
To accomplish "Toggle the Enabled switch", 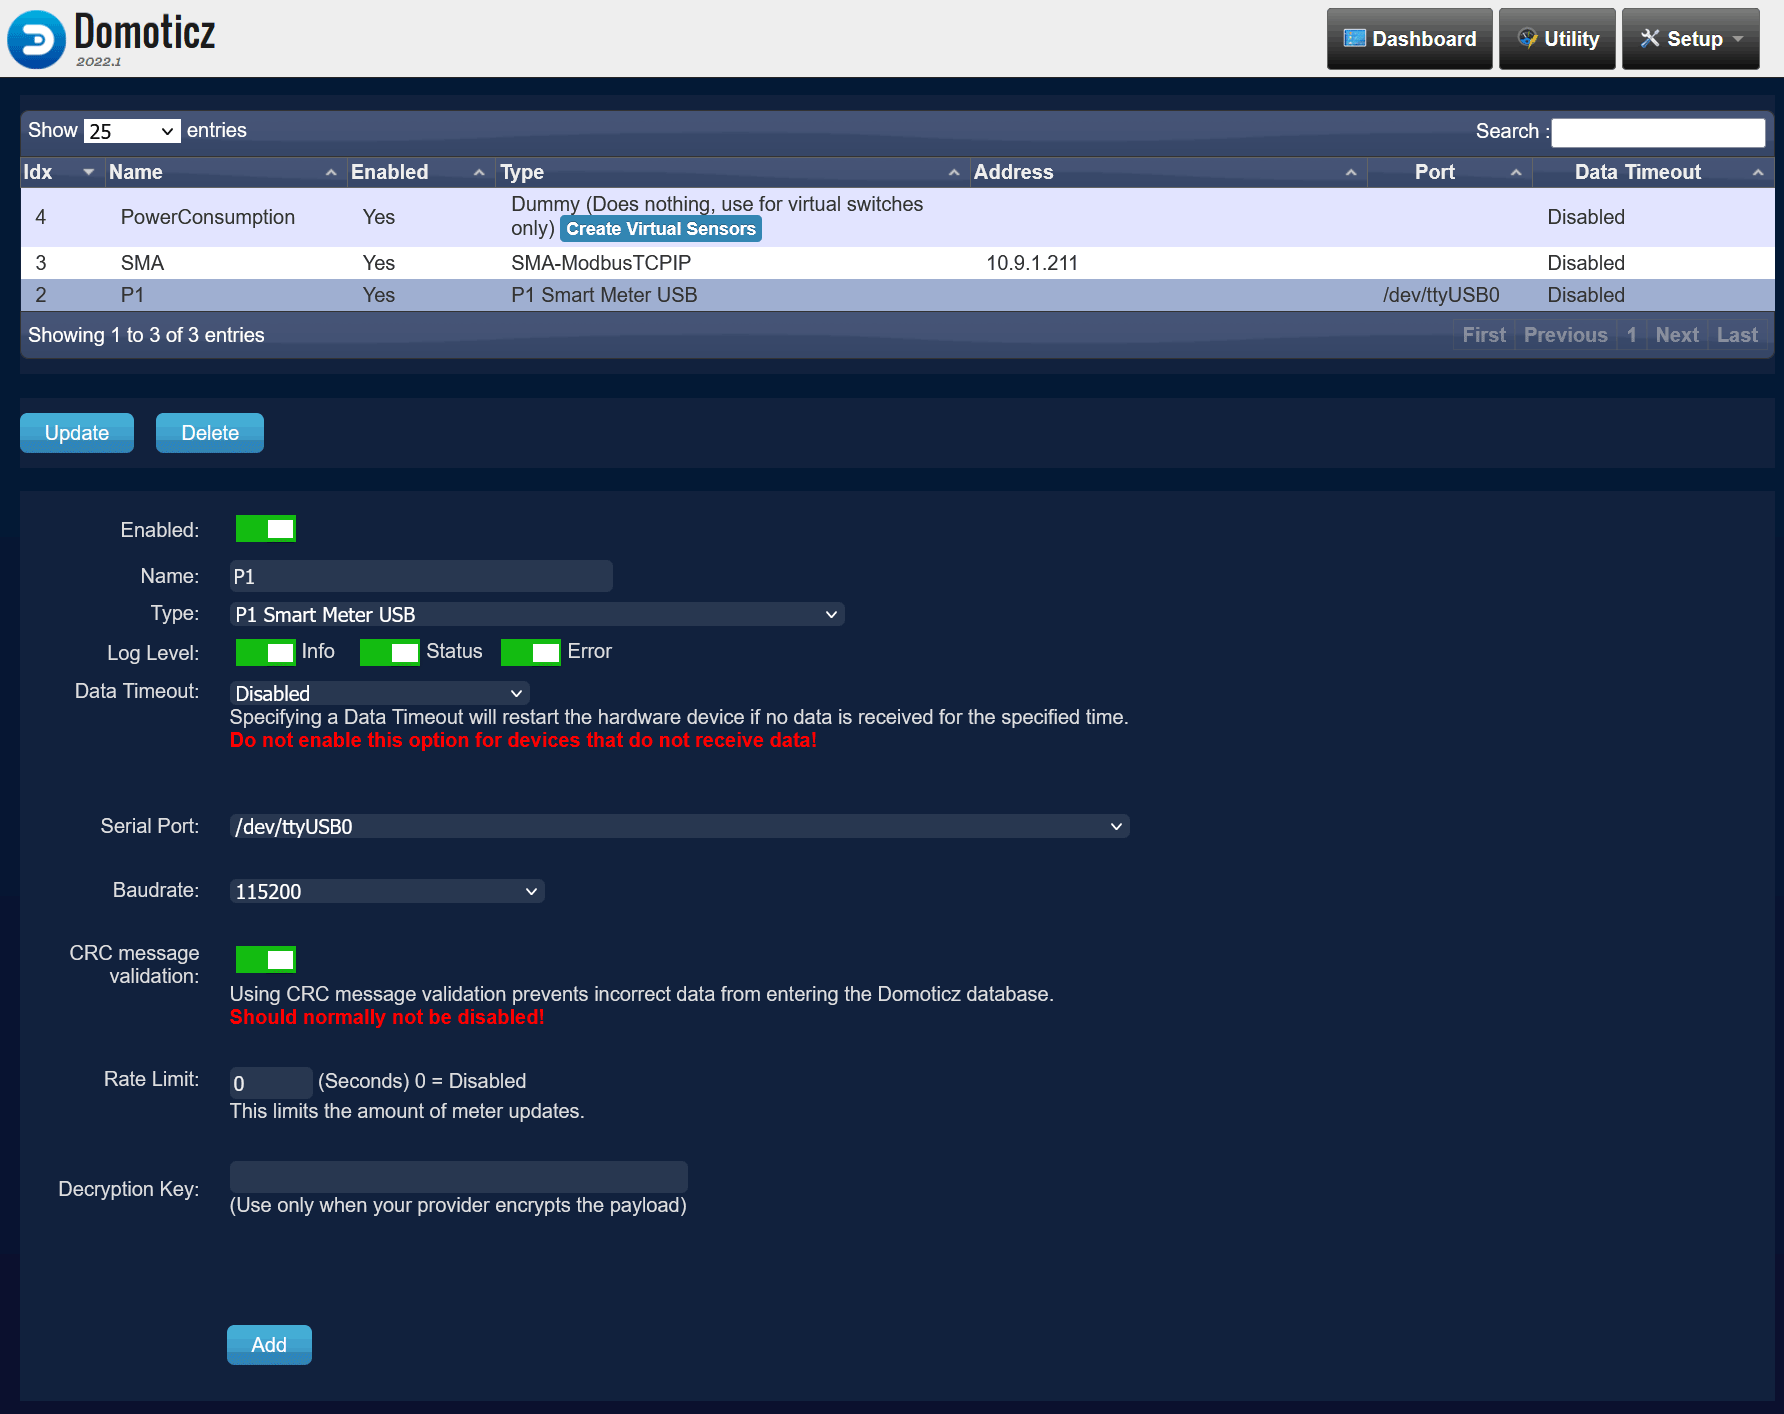I will click(266, 529).
